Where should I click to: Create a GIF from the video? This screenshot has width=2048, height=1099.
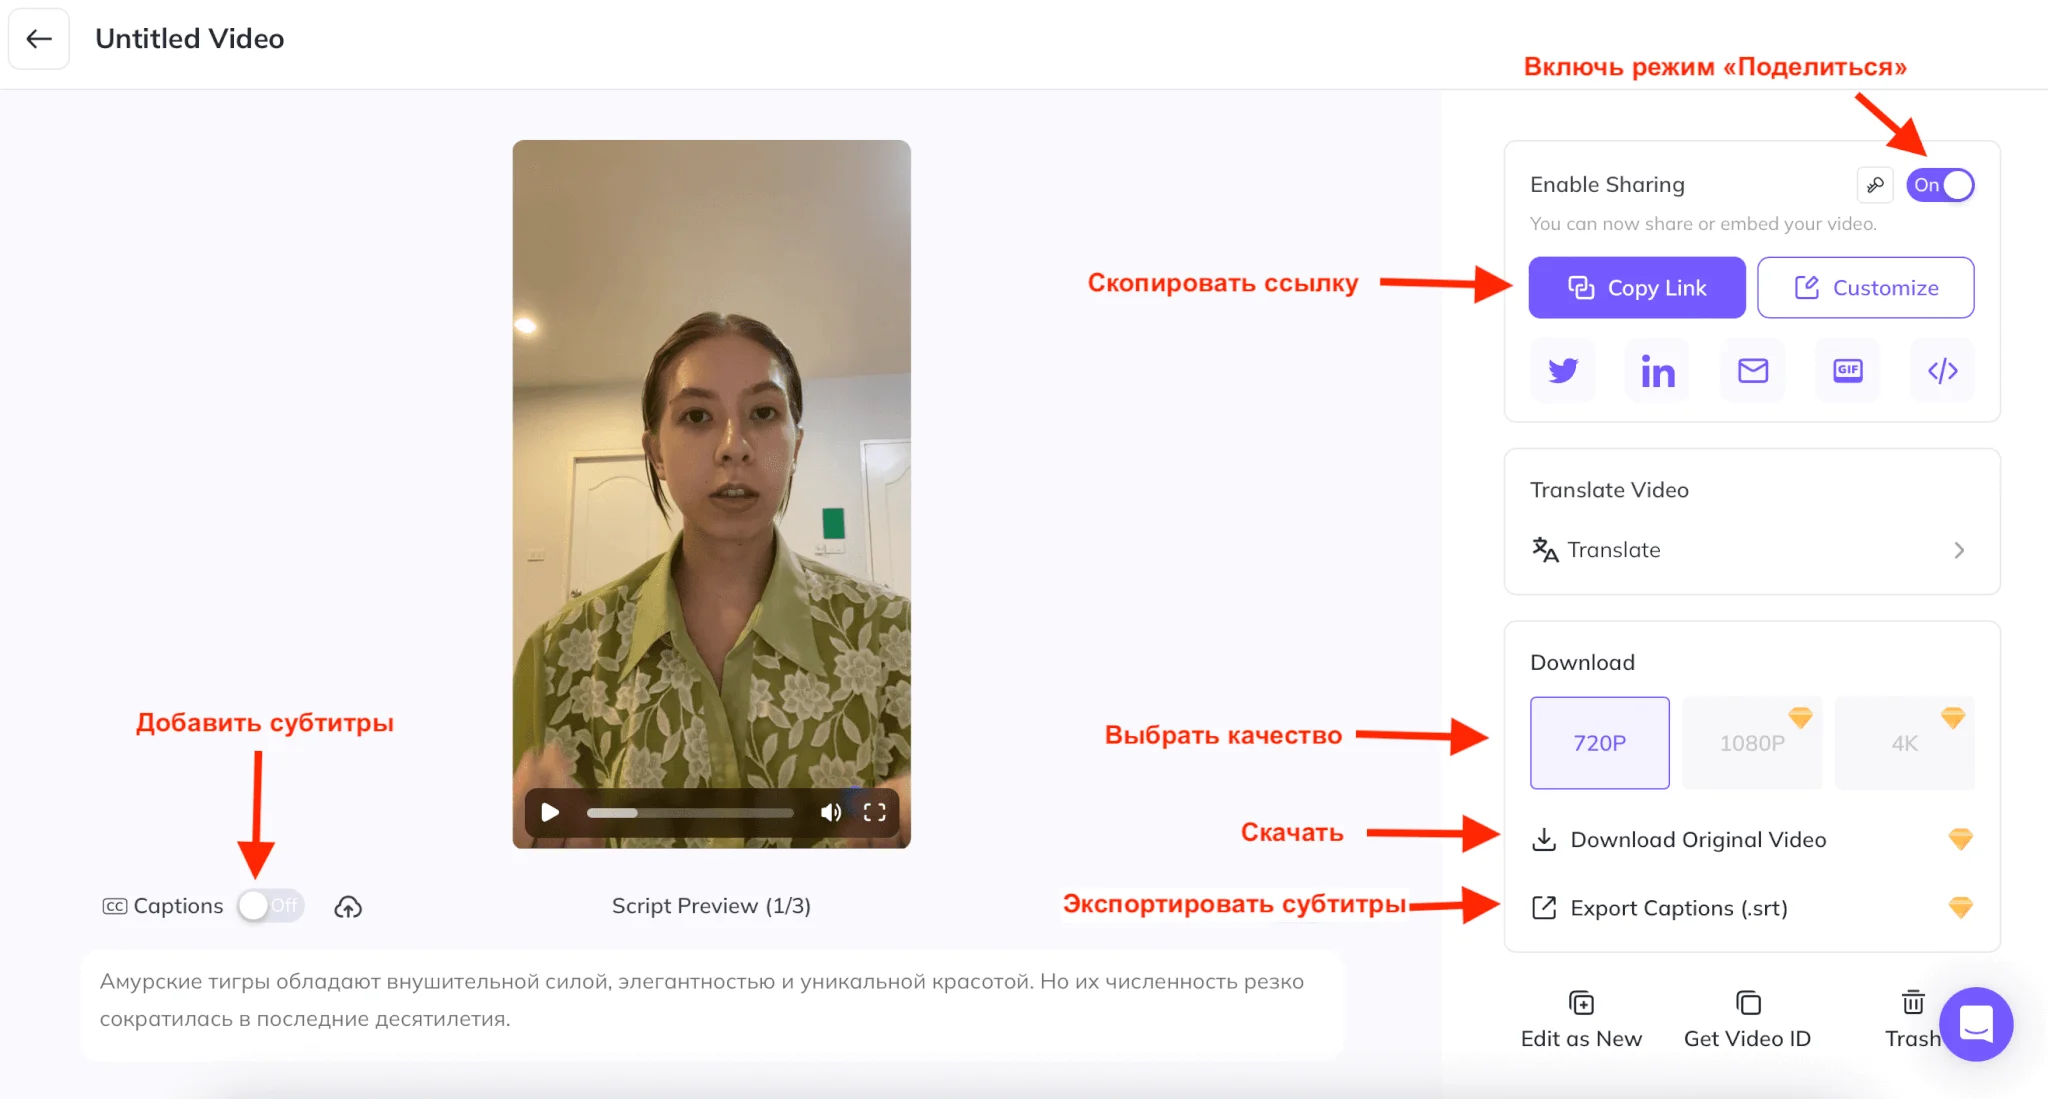(x=1847, y=371)
